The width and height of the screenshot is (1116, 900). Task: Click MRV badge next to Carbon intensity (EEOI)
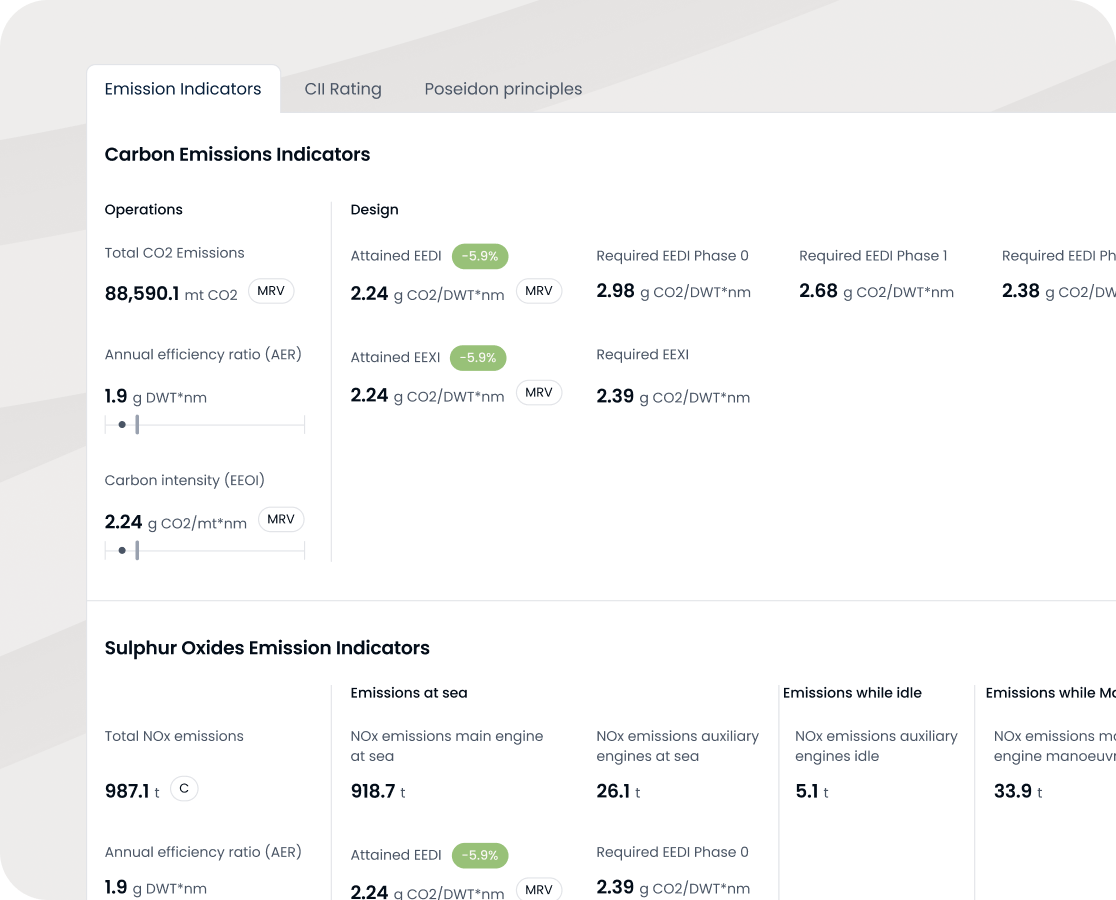pyautogui.click(x=281, y=519)
